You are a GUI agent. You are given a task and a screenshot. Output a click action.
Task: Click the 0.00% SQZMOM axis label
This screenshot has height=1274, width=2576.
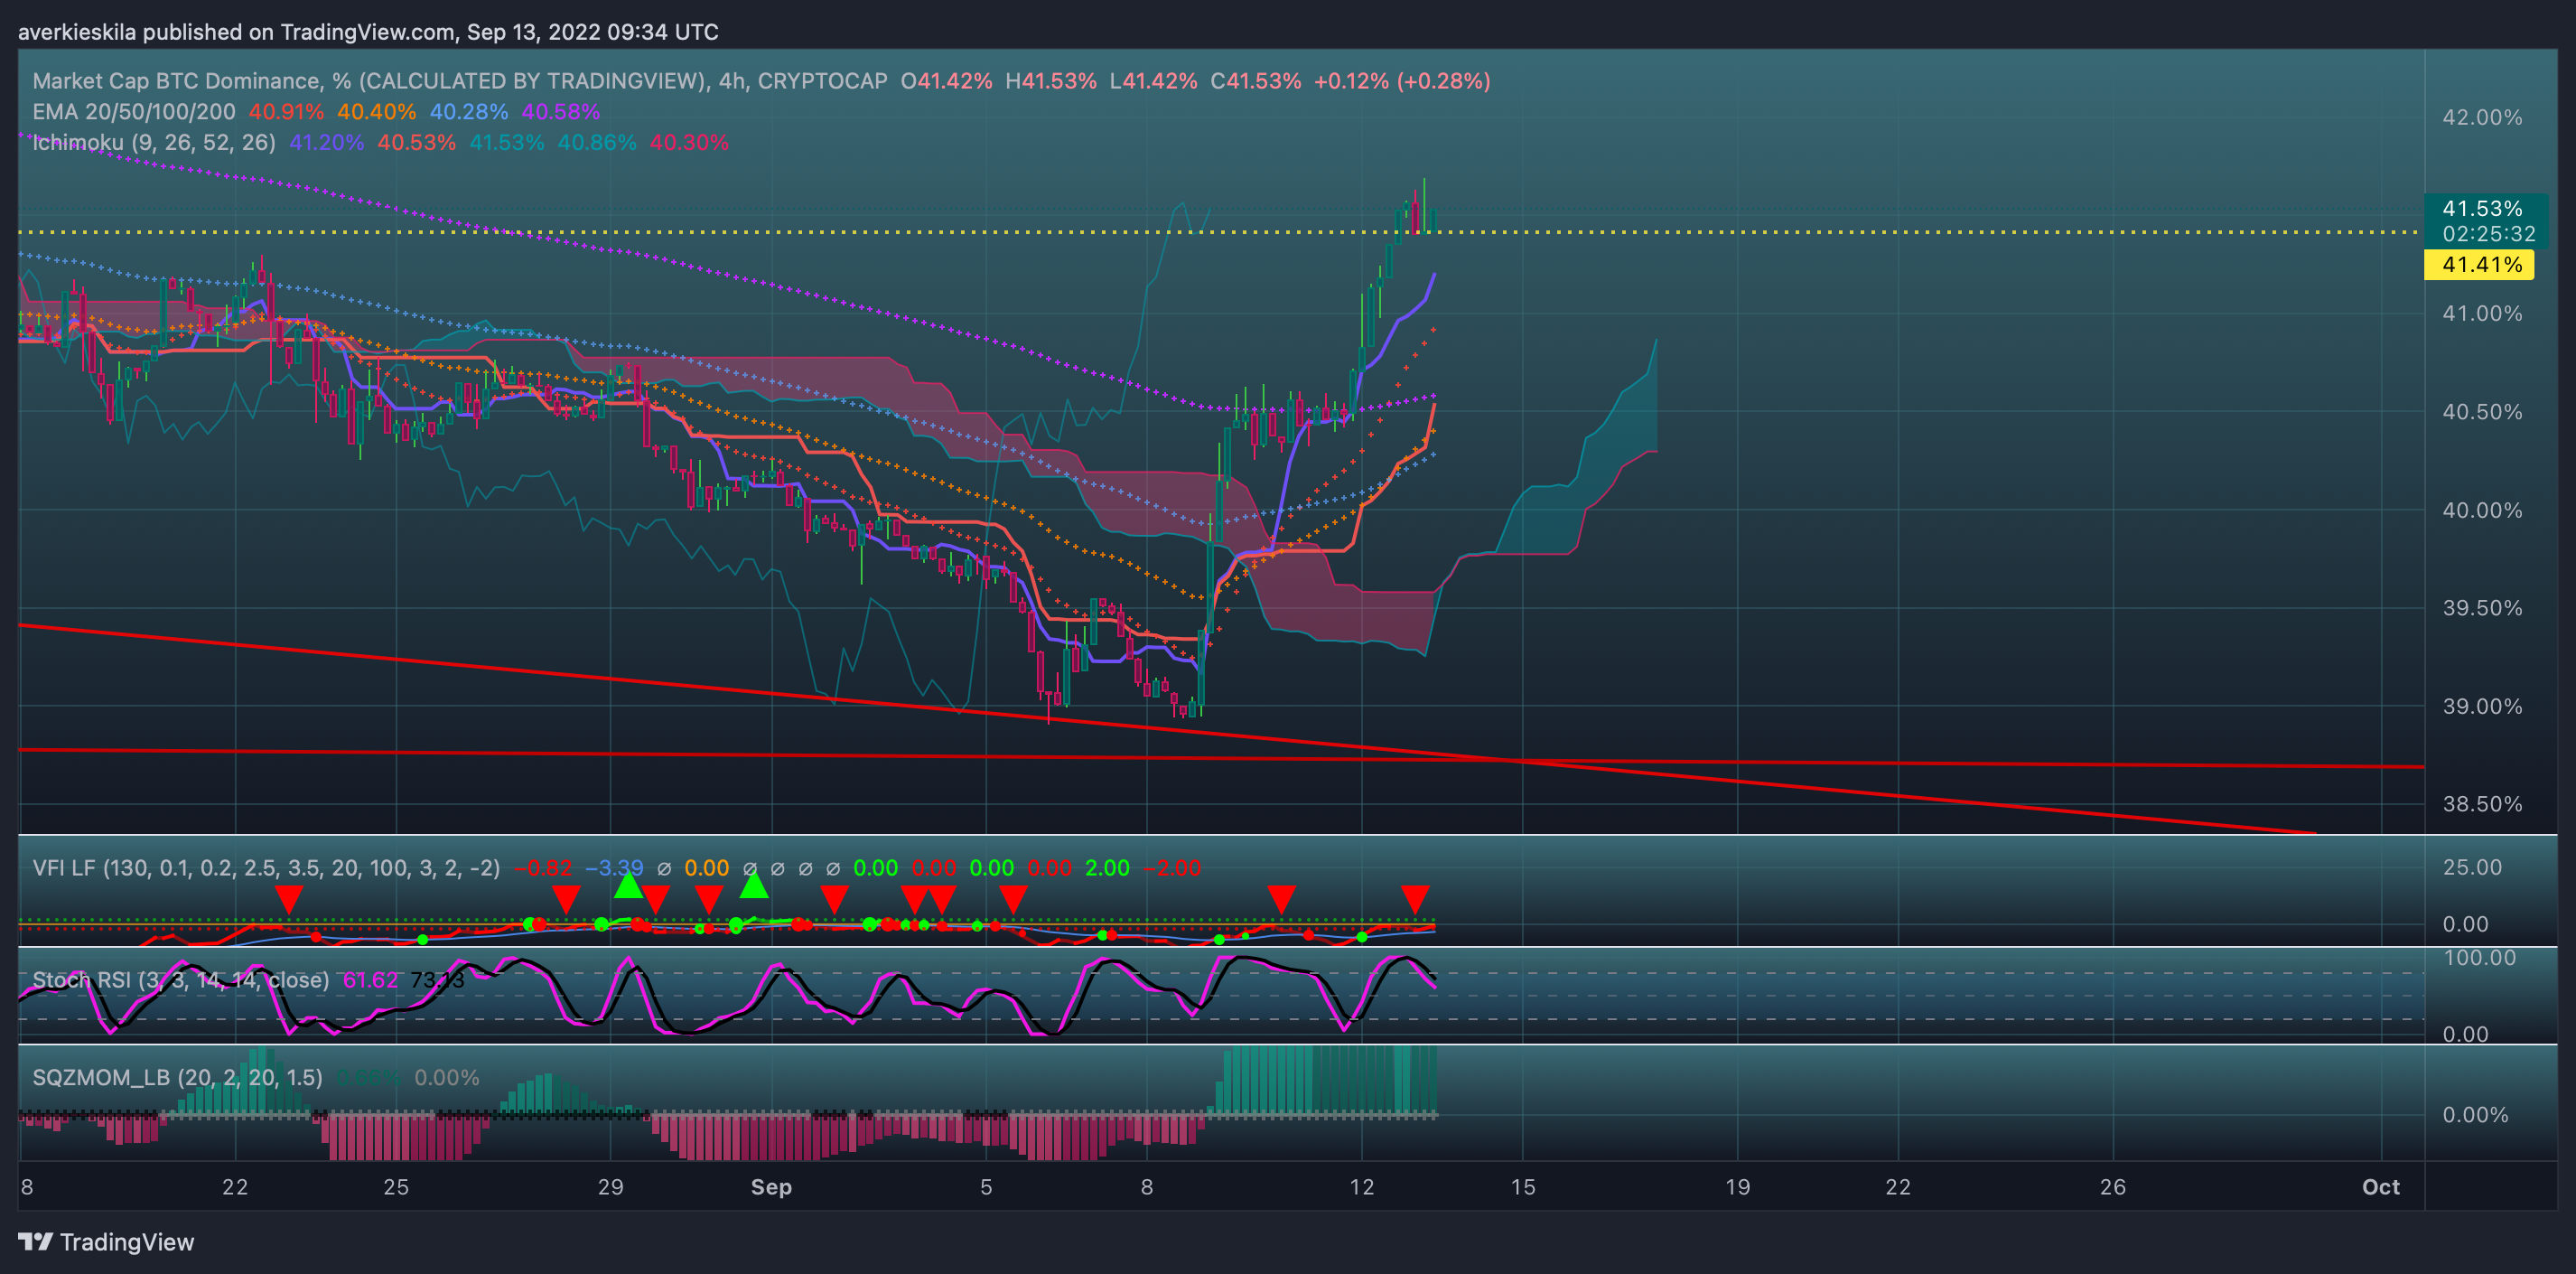pos(2475,1114)
